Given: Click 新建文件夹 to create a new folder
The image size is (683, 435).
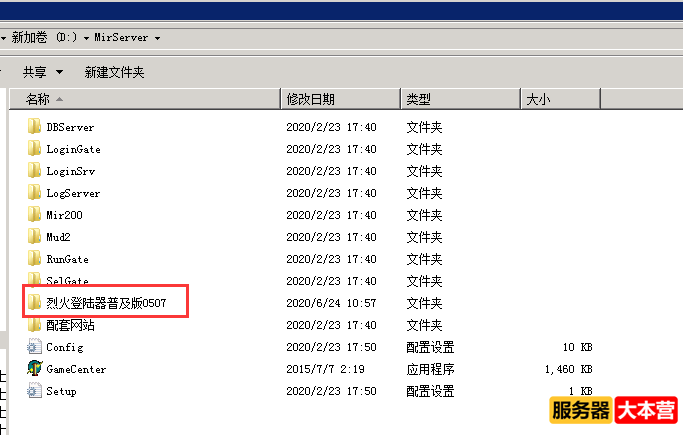Looking at the screenshot, I should [x=114, y=72].
